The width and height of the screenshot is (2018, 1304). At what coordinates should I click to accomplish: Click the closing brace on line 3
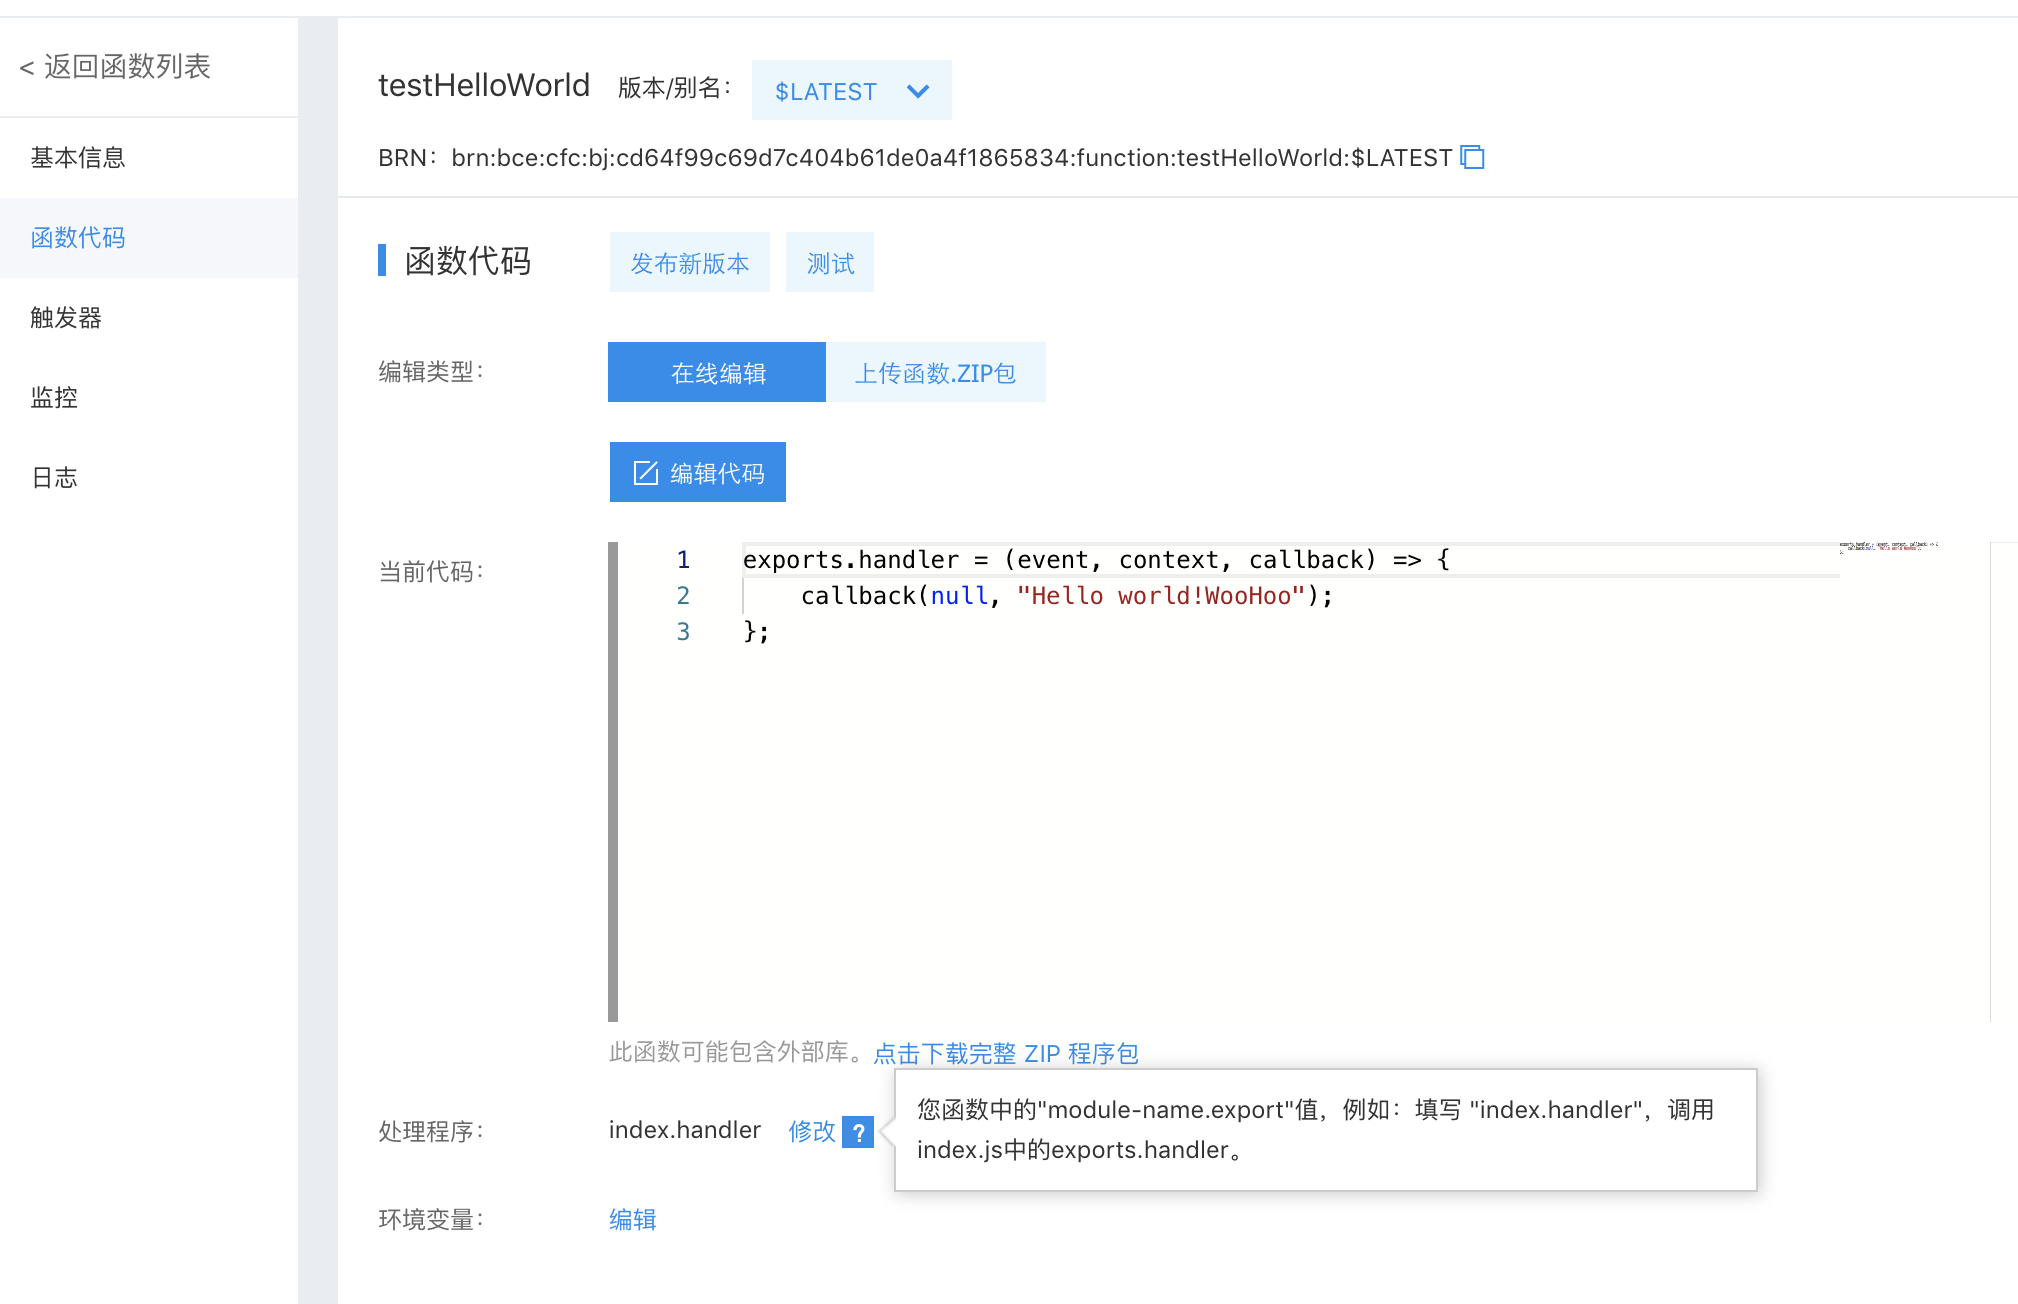[756, 632]
